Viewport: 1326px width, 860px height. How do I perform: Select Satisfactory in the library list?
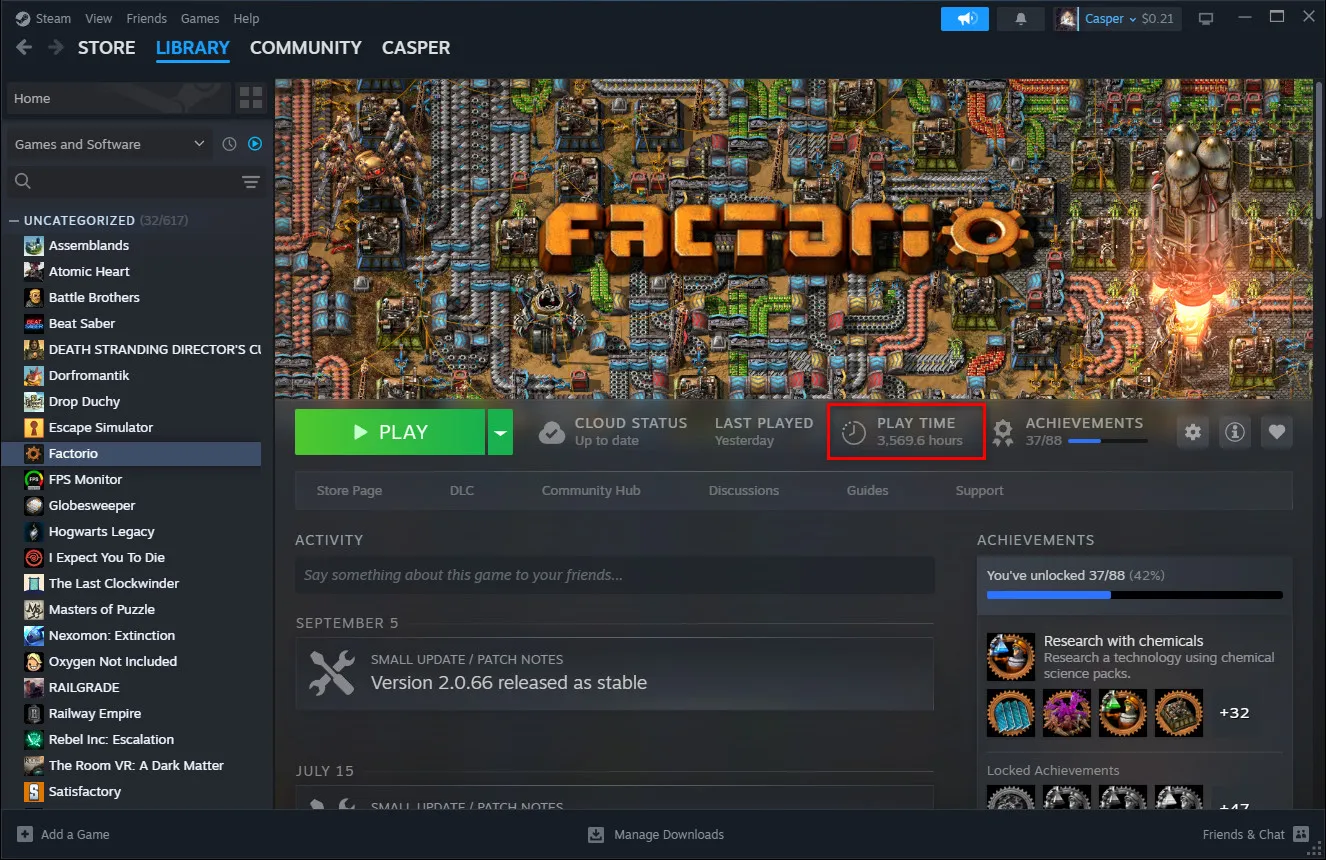coord(132,791)
